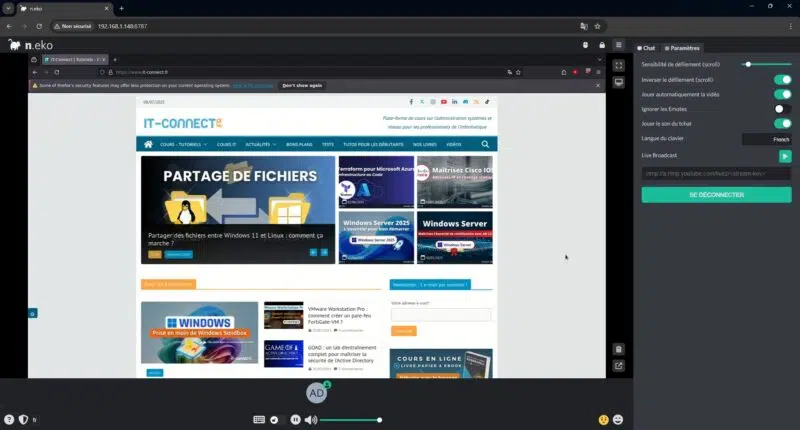Toggle Inverser le défilement (scroll)
This screenshot has width=800, height=430.
tap(783, 80)
